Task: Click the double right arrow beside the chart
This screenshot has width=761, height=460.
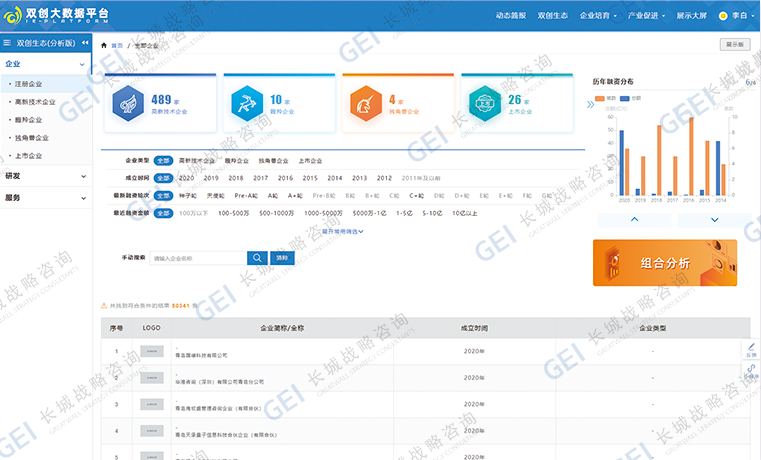Action: pos(590,104)
